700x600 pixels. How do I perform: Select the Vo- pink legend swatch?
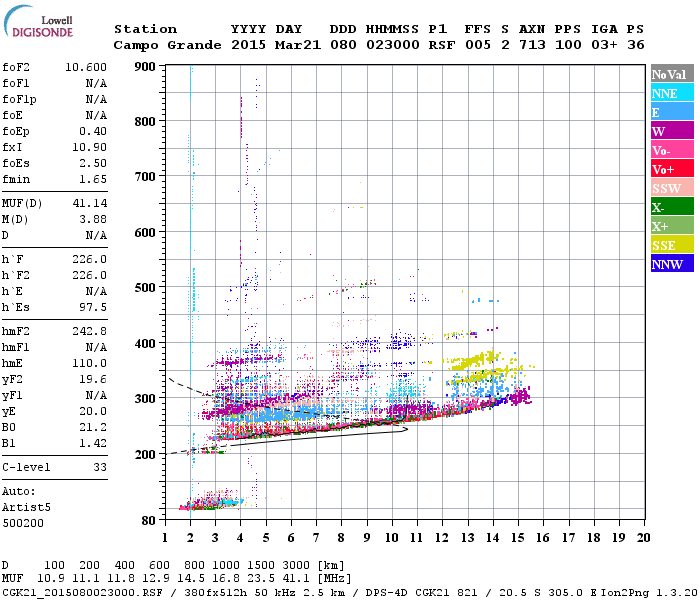coord(672,150)
